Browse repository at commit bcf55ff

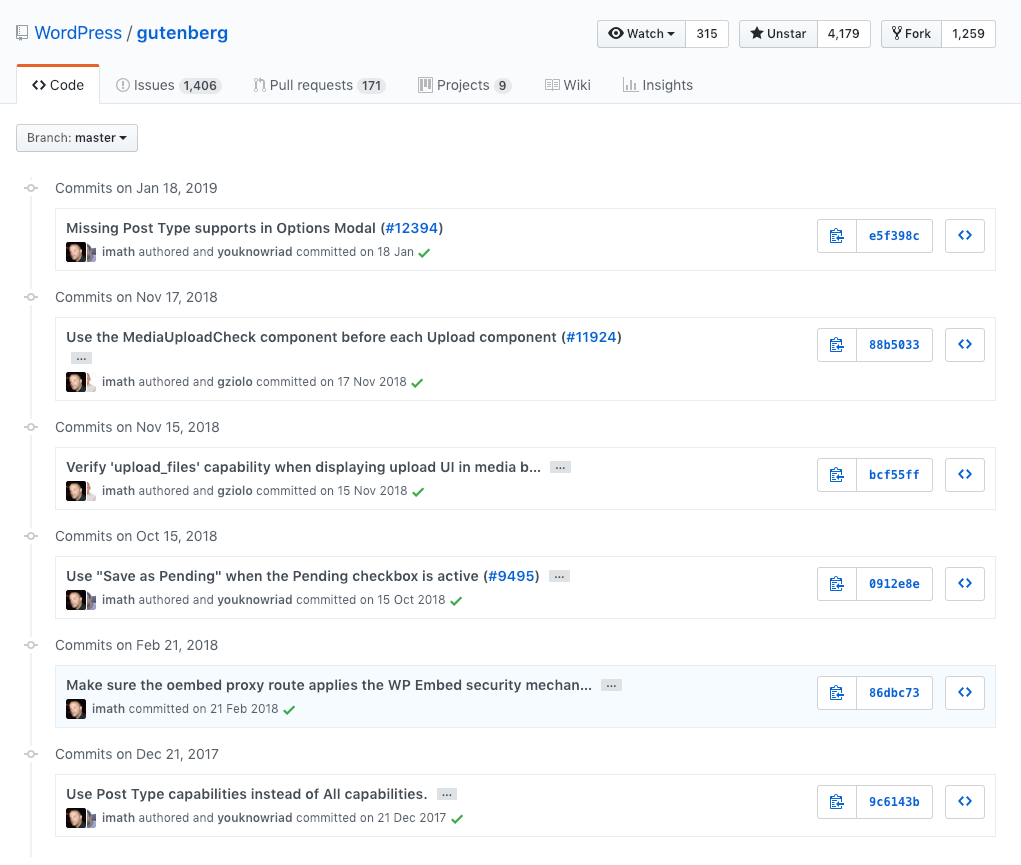[x=964, y=475]
